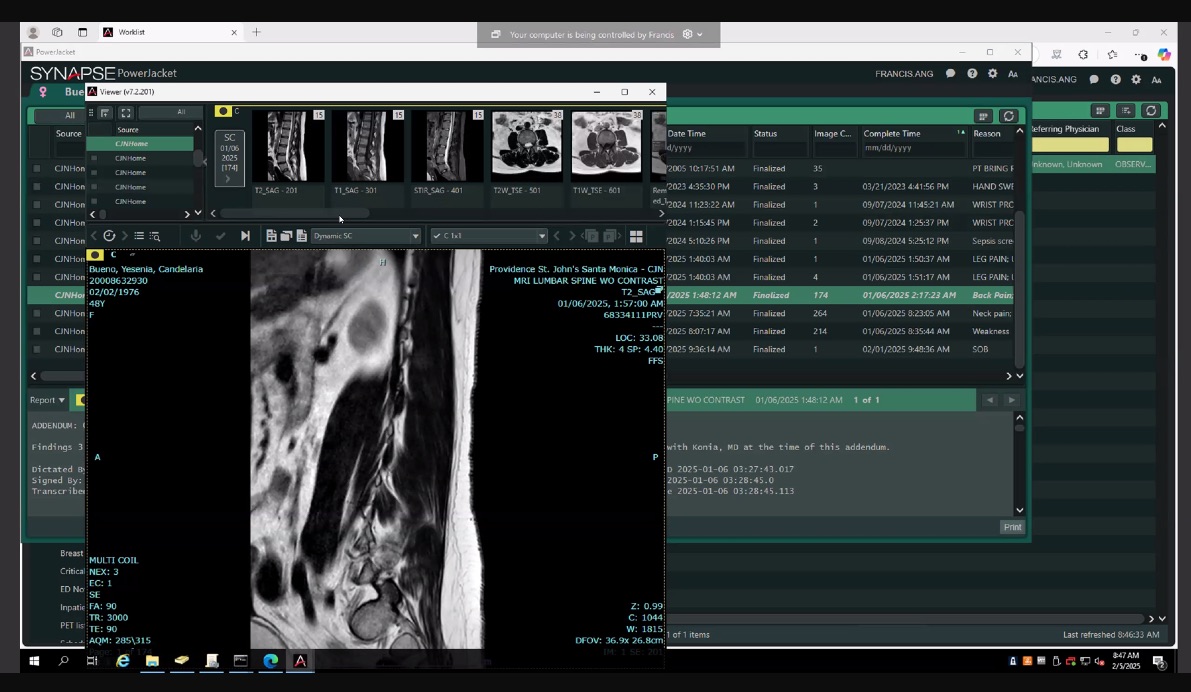Activate the microphone dictation icon

196,236
